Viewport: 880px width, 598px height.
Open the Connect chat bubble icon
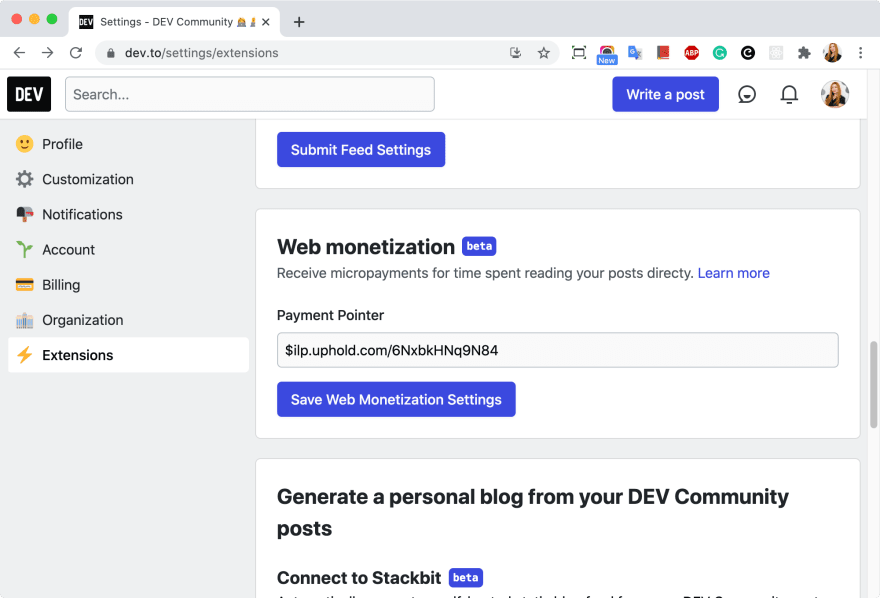(746, 94)
